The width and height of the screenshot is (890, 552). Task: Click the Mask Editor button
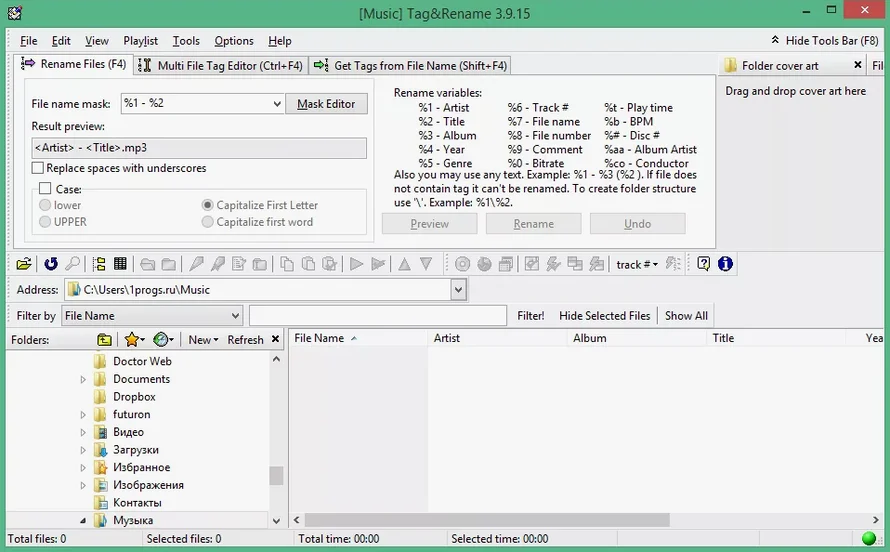tap(326, 104)
